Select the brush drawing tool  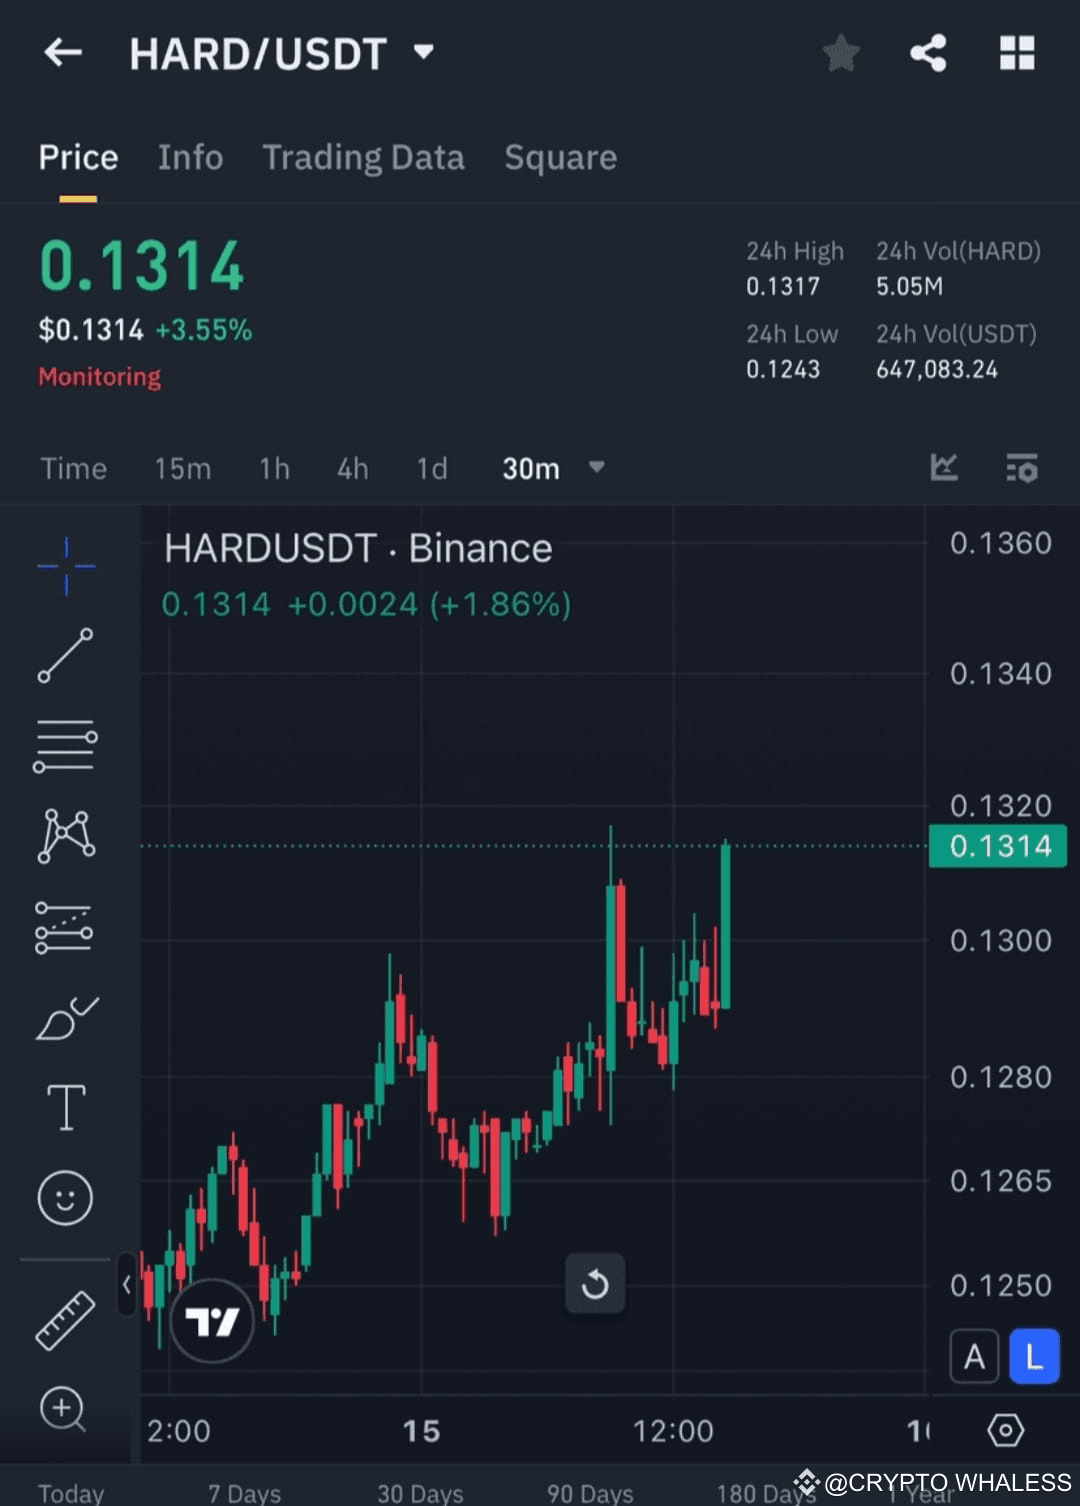tap(64, 1017)
